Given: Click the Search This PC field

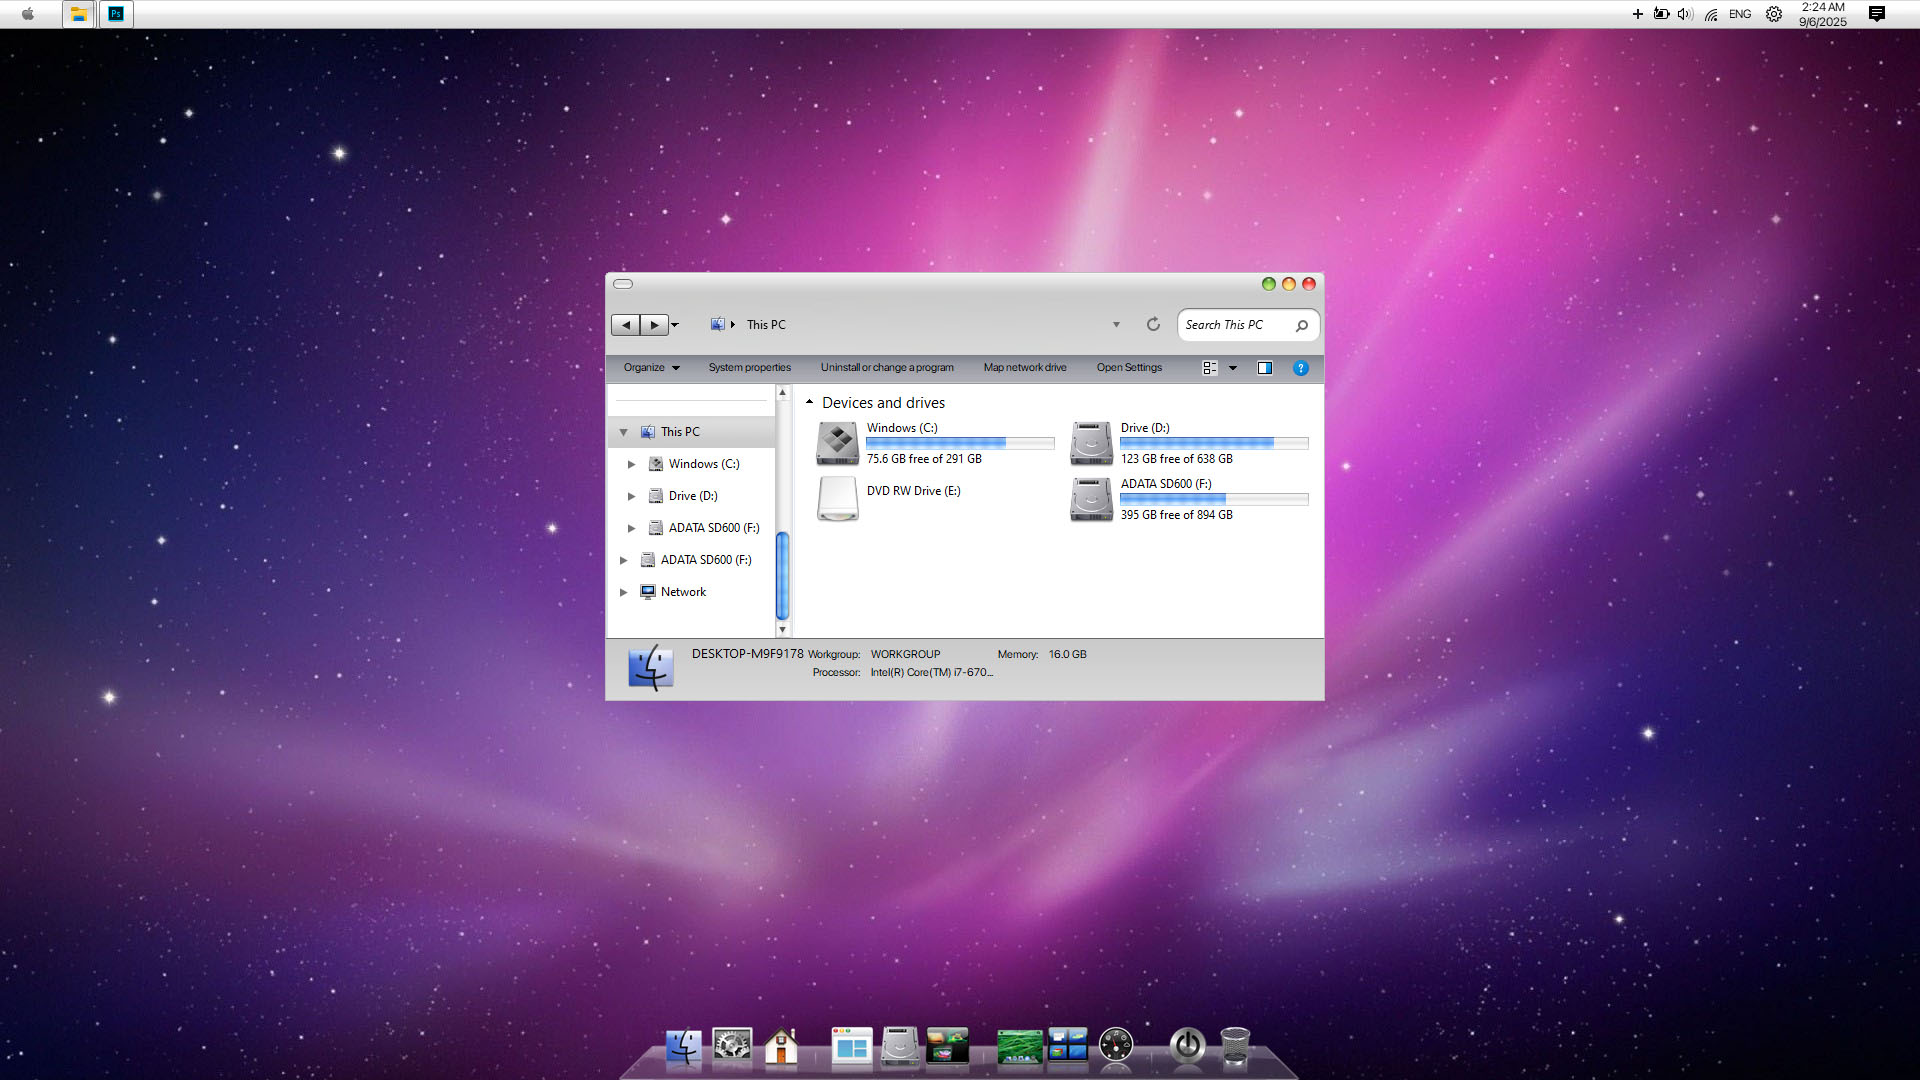Looking at the screenshot, I should 1236,325.
